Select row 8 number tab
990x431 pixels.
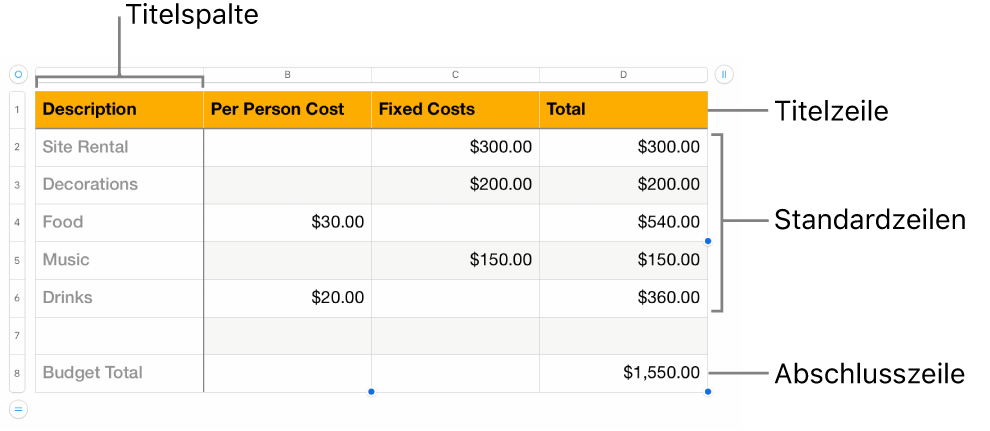[18, 373]
